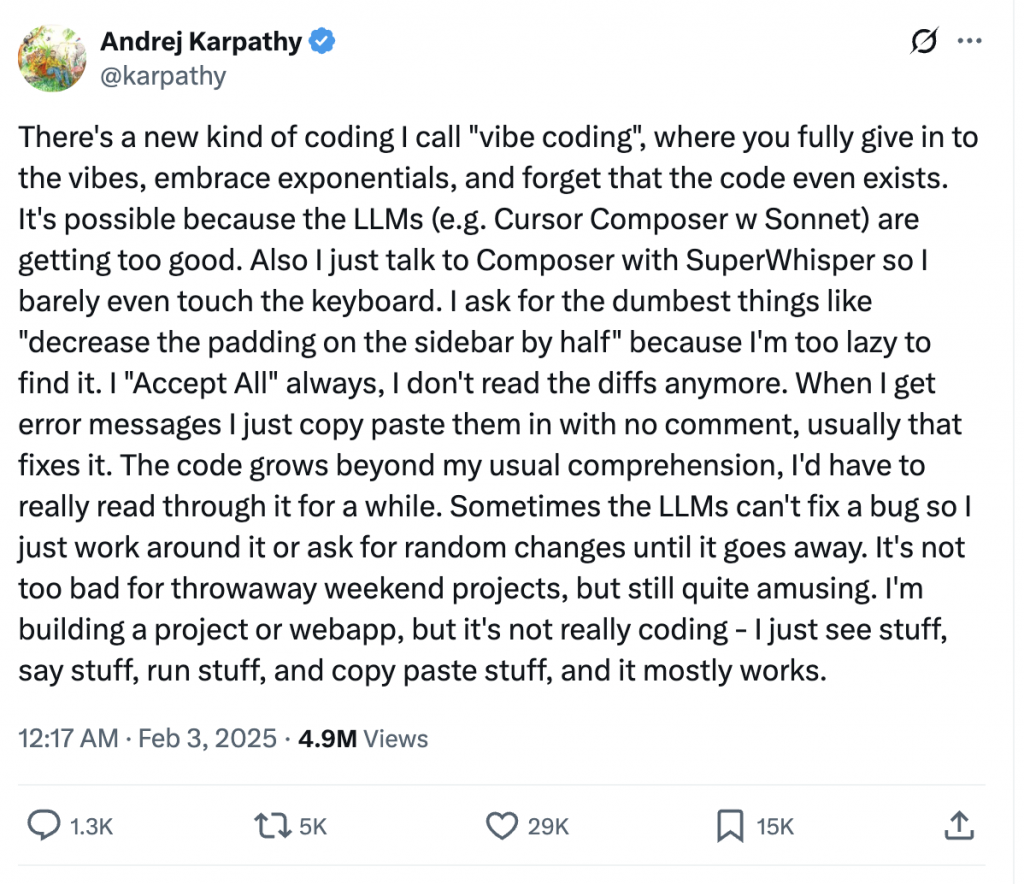The width and height of the screenshot is (1024, 884).
Task: Toggle the heart like icon
Action: pyautogui.click(x=500, y=826)
